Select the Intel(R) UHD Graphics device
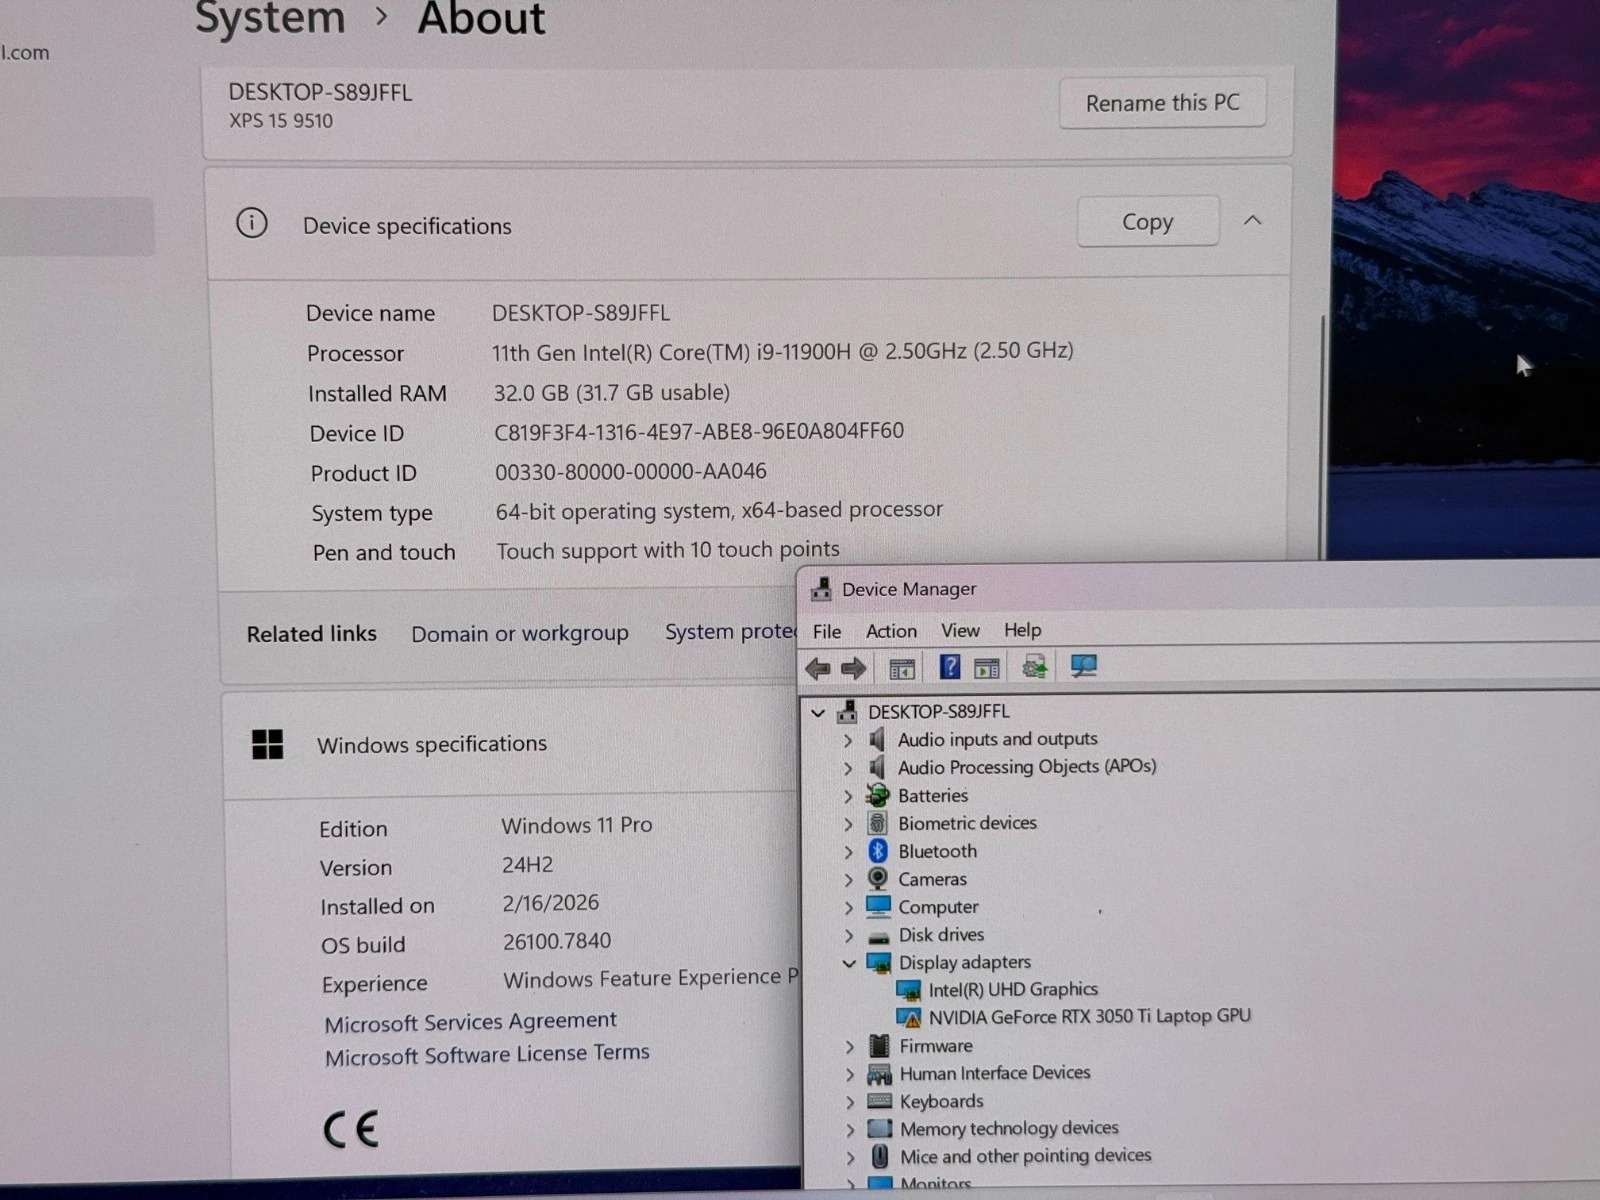 tap(1013, 989)
